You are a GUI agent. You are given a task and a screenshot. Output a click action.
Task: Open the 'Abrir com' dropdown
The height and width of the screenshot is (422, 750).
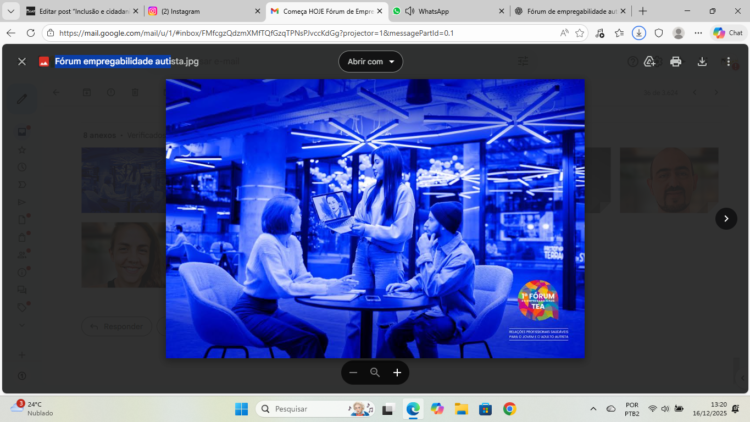click(370, 61)
